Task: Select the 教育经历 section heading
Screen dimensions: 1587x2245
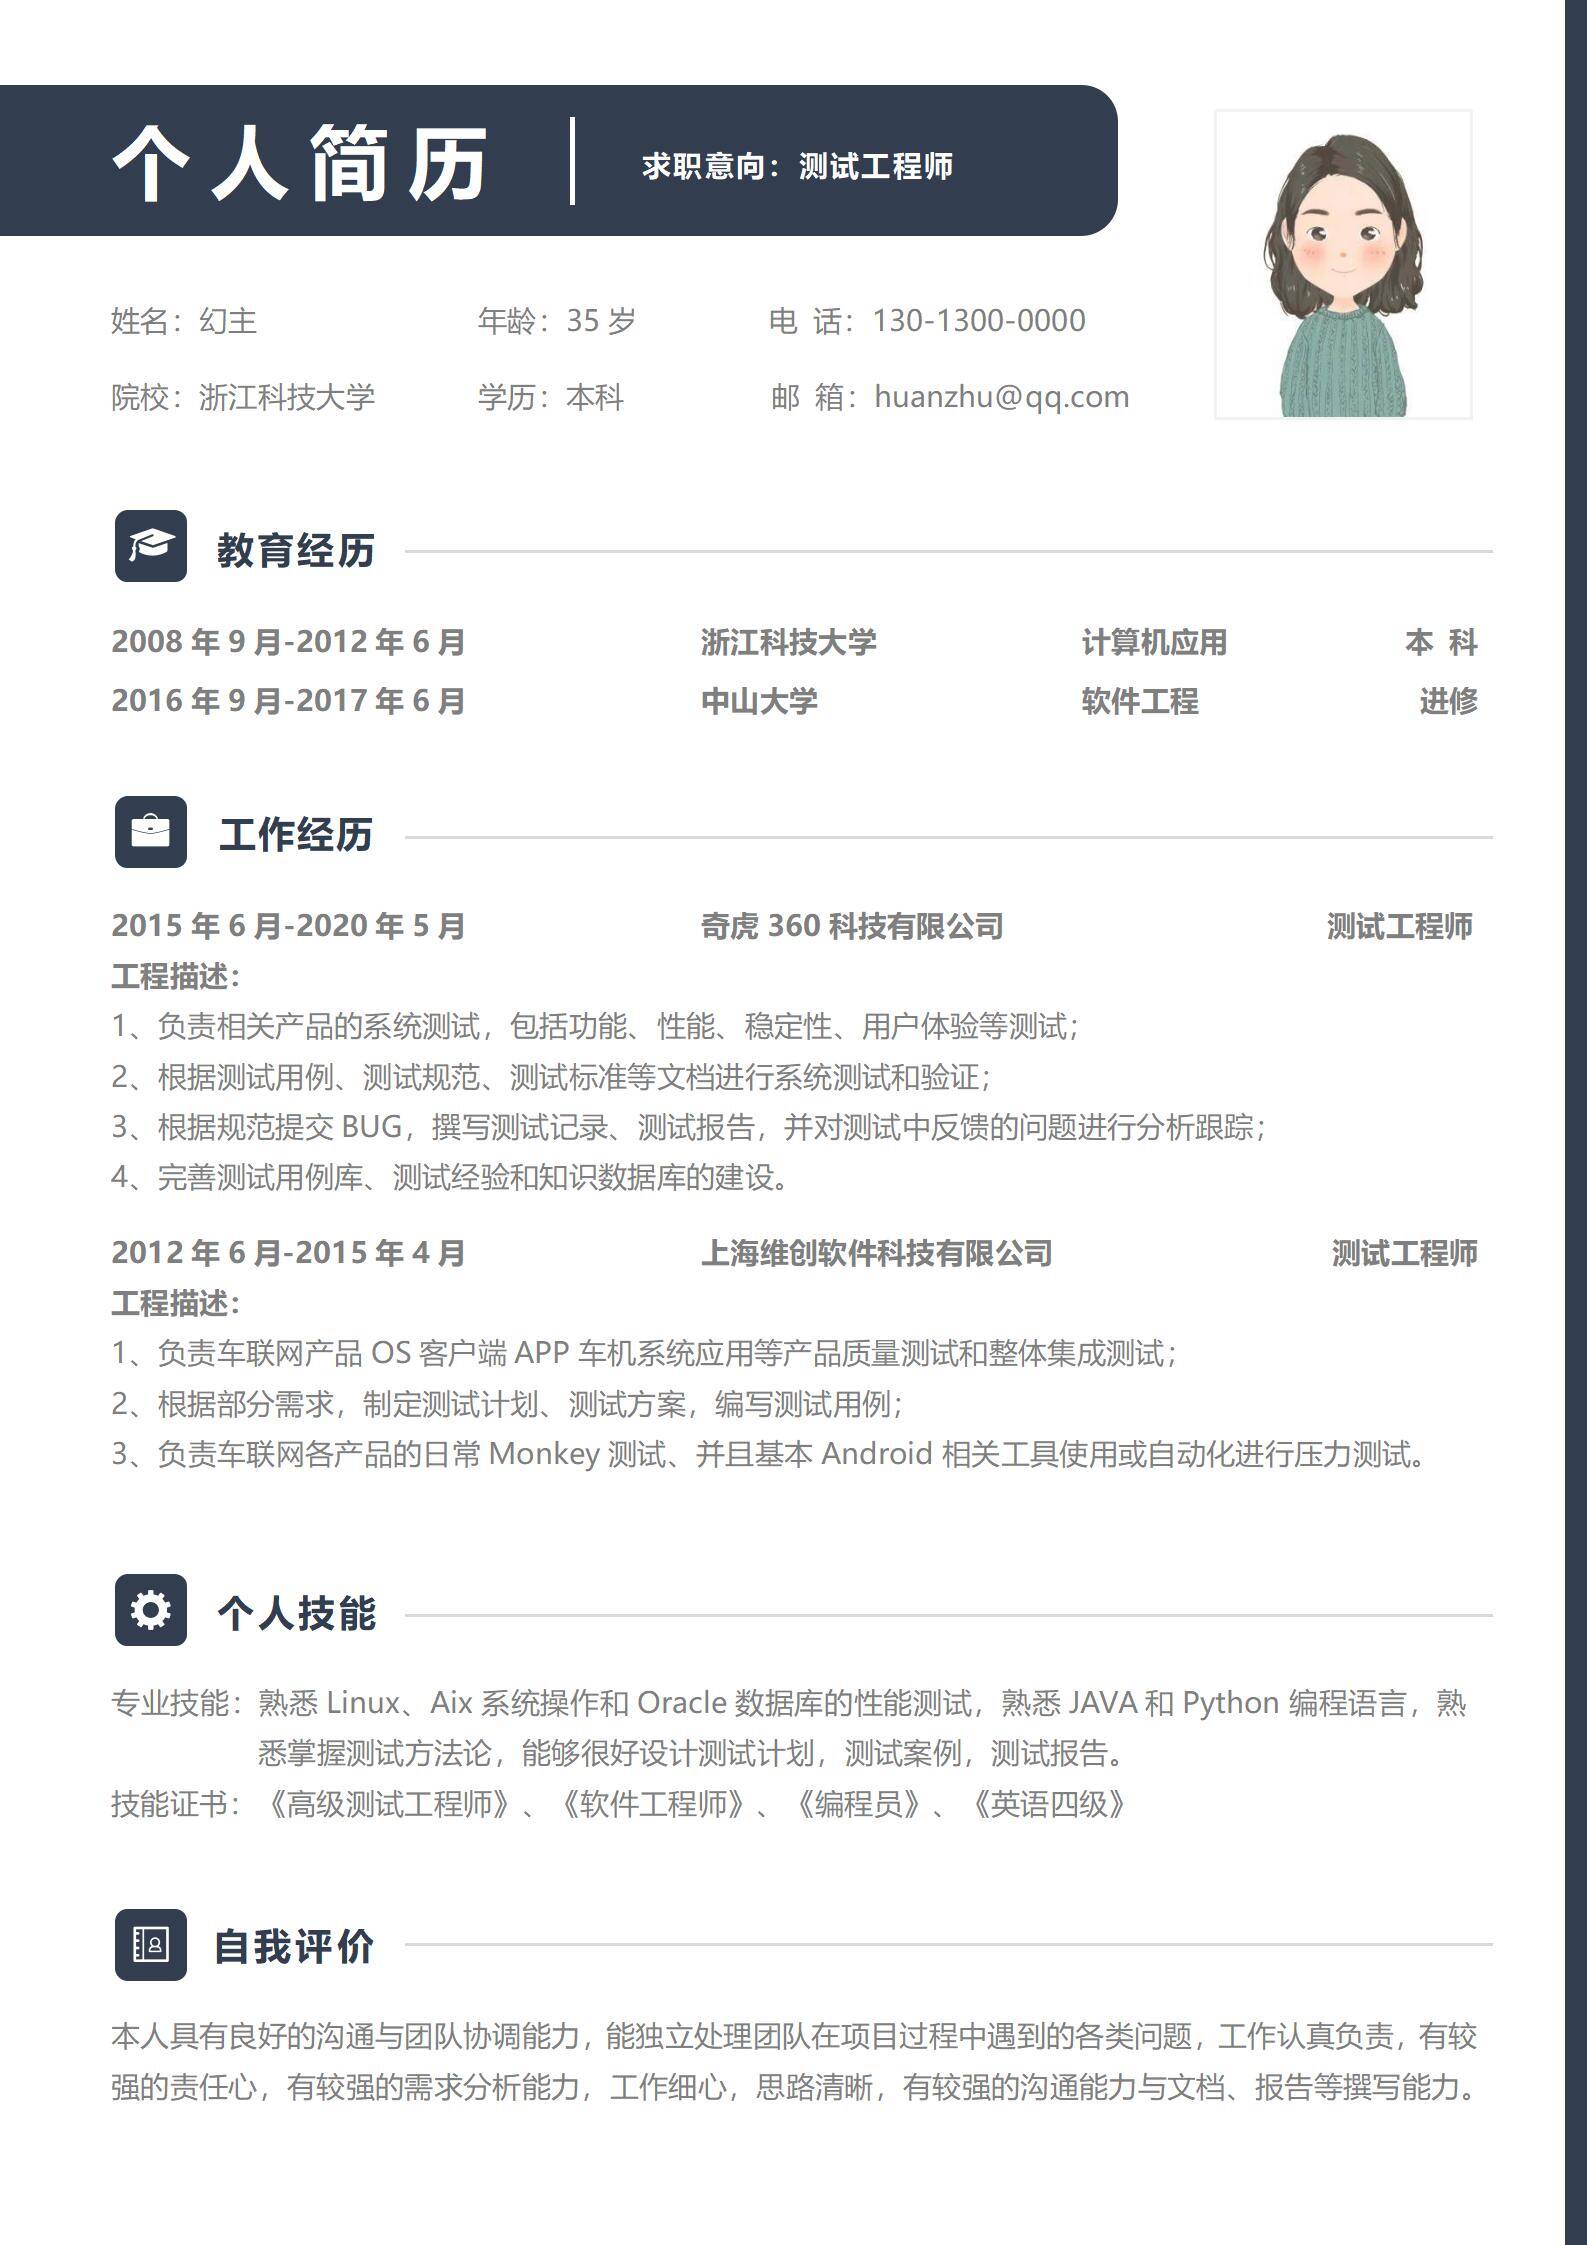Action: 296,550
